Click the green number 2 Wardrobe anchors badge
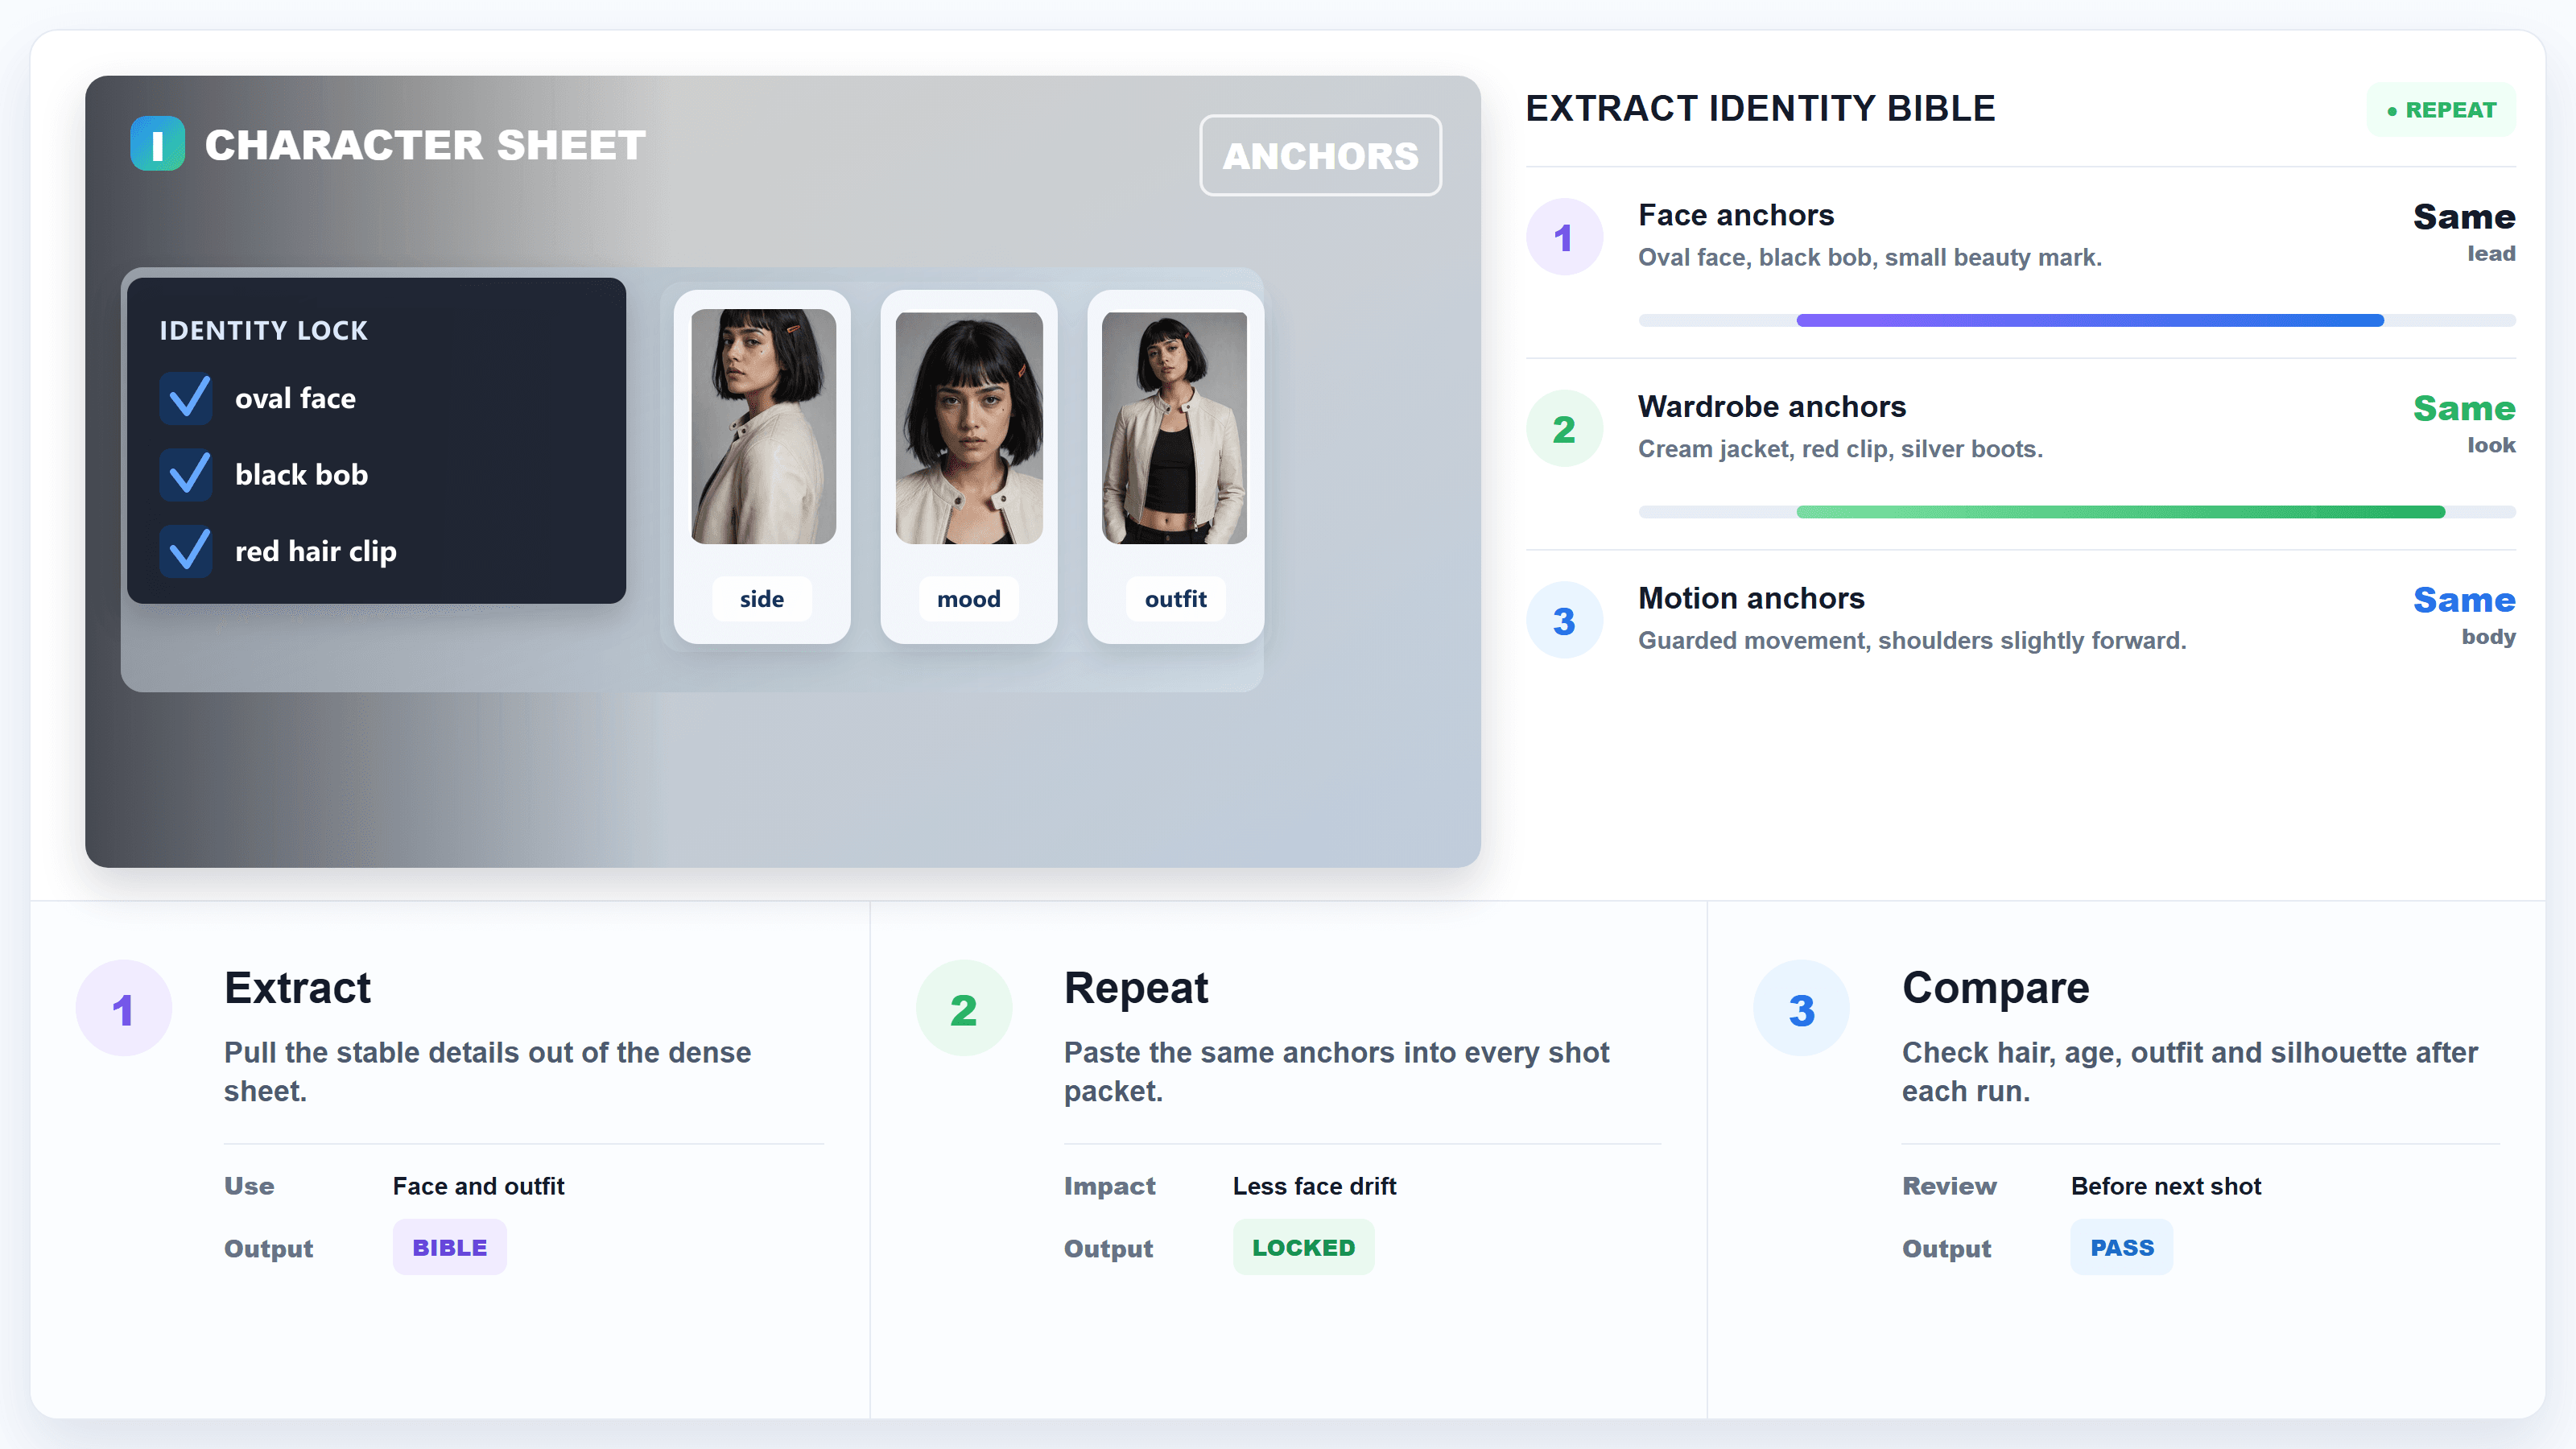 [1564, 429]
